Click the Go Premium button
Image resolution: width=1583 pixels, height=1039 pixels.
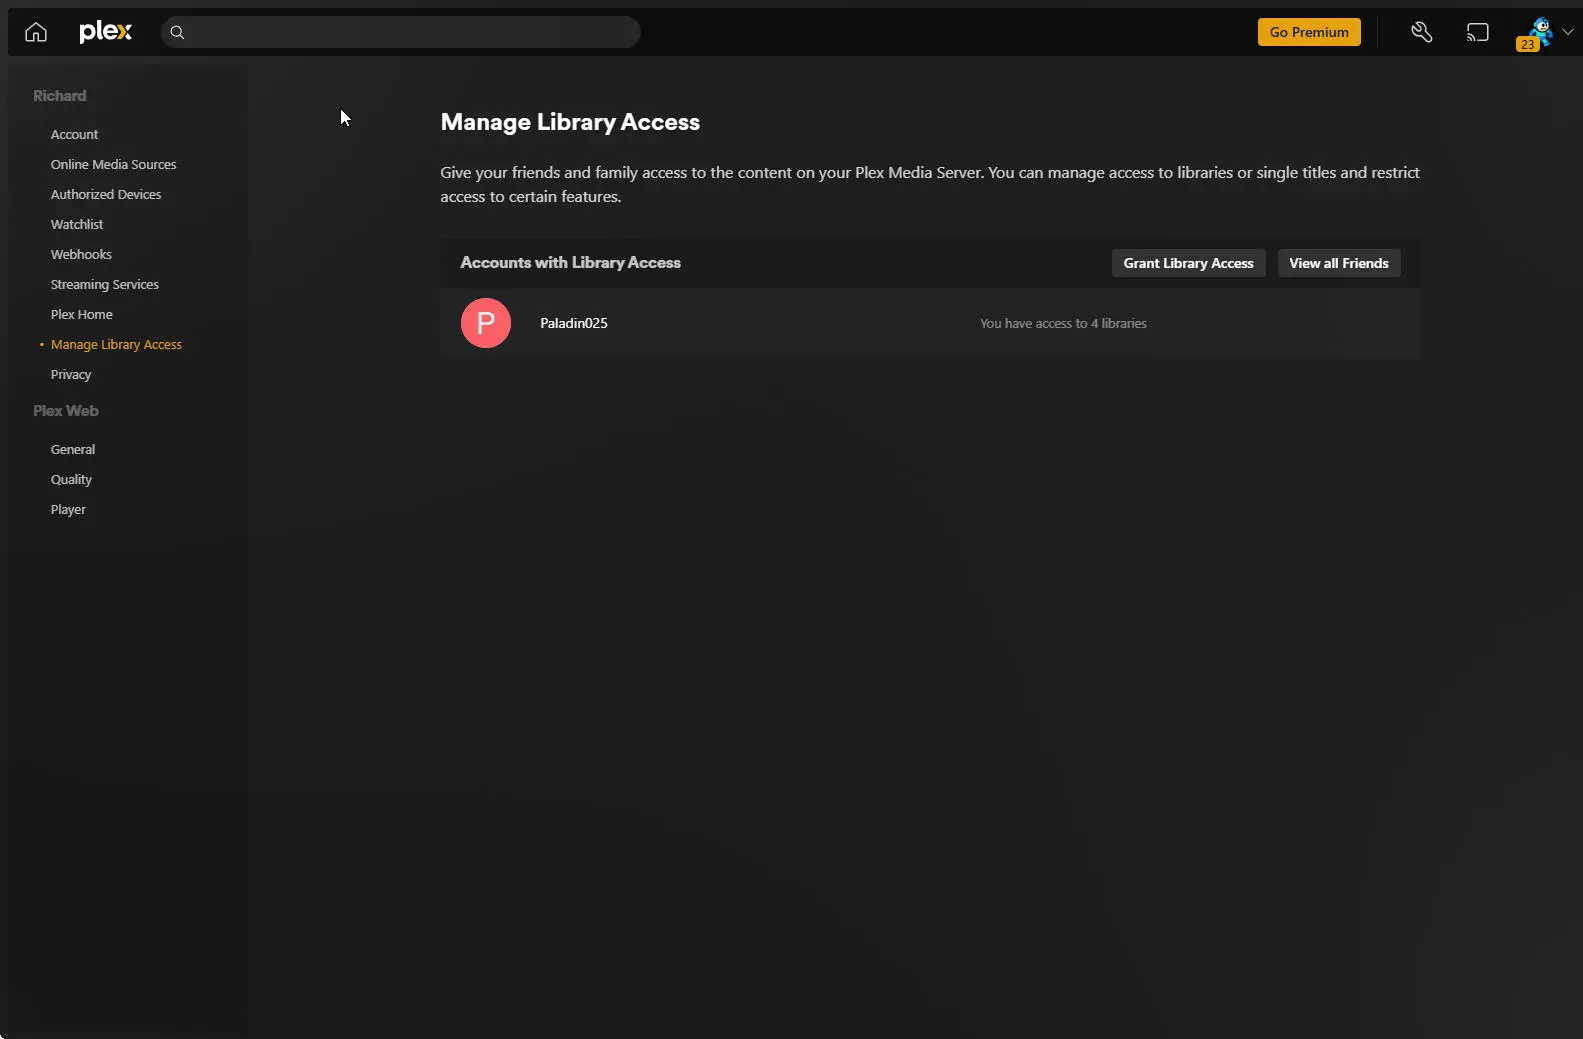[x=1309, y=32]
